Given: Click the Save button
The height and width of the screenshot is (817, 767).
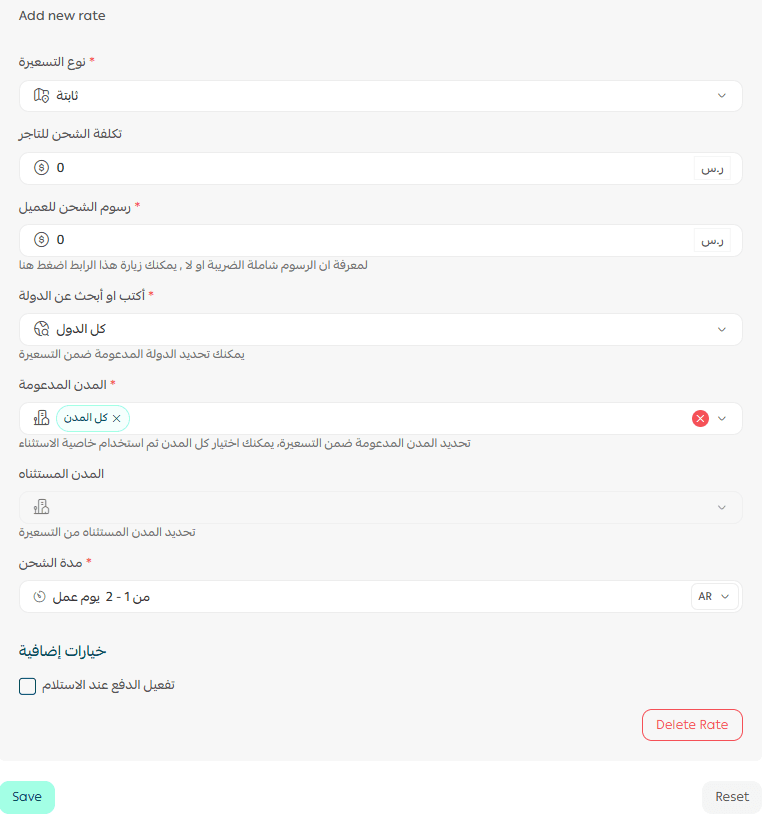Looking at the screenshot, I should click(27, 797).
